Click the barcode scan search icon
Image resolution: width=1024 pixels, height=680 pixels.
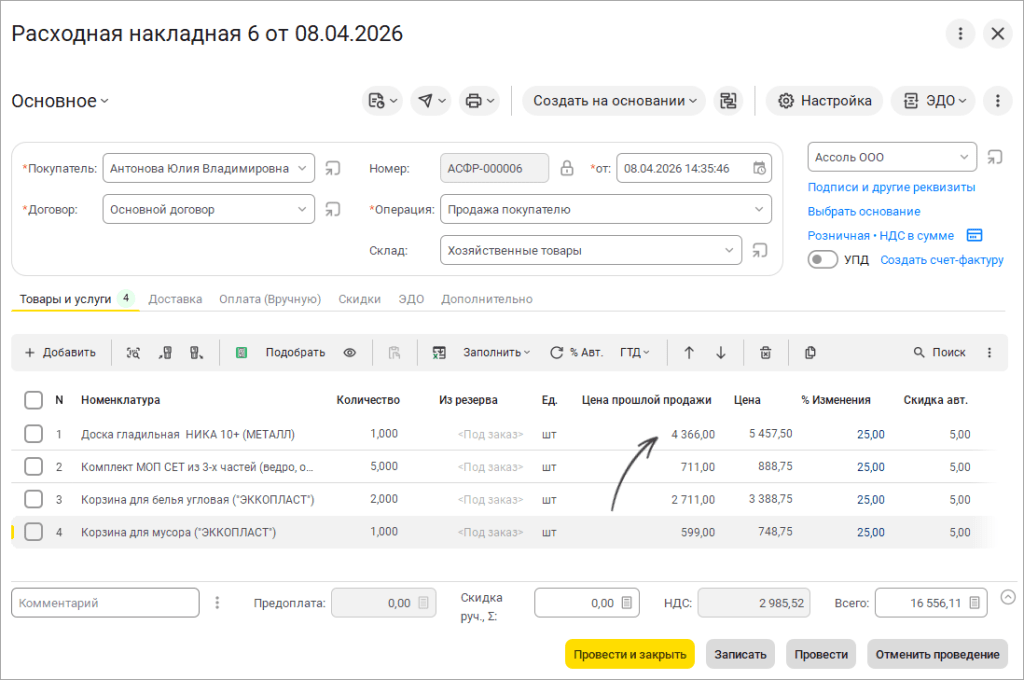(133, 353)
